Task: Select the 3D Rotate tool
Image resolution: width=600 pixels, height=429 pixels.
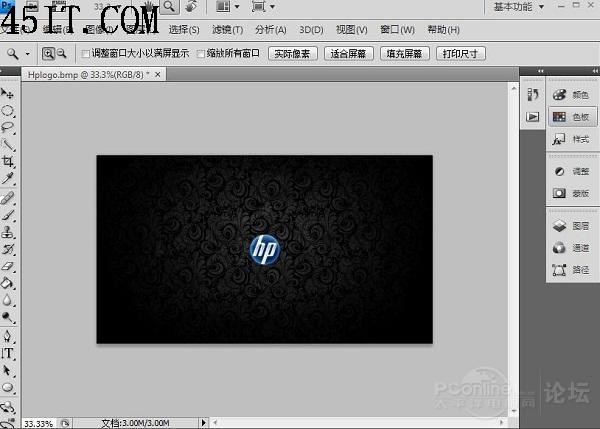Action: coord(7,406)
